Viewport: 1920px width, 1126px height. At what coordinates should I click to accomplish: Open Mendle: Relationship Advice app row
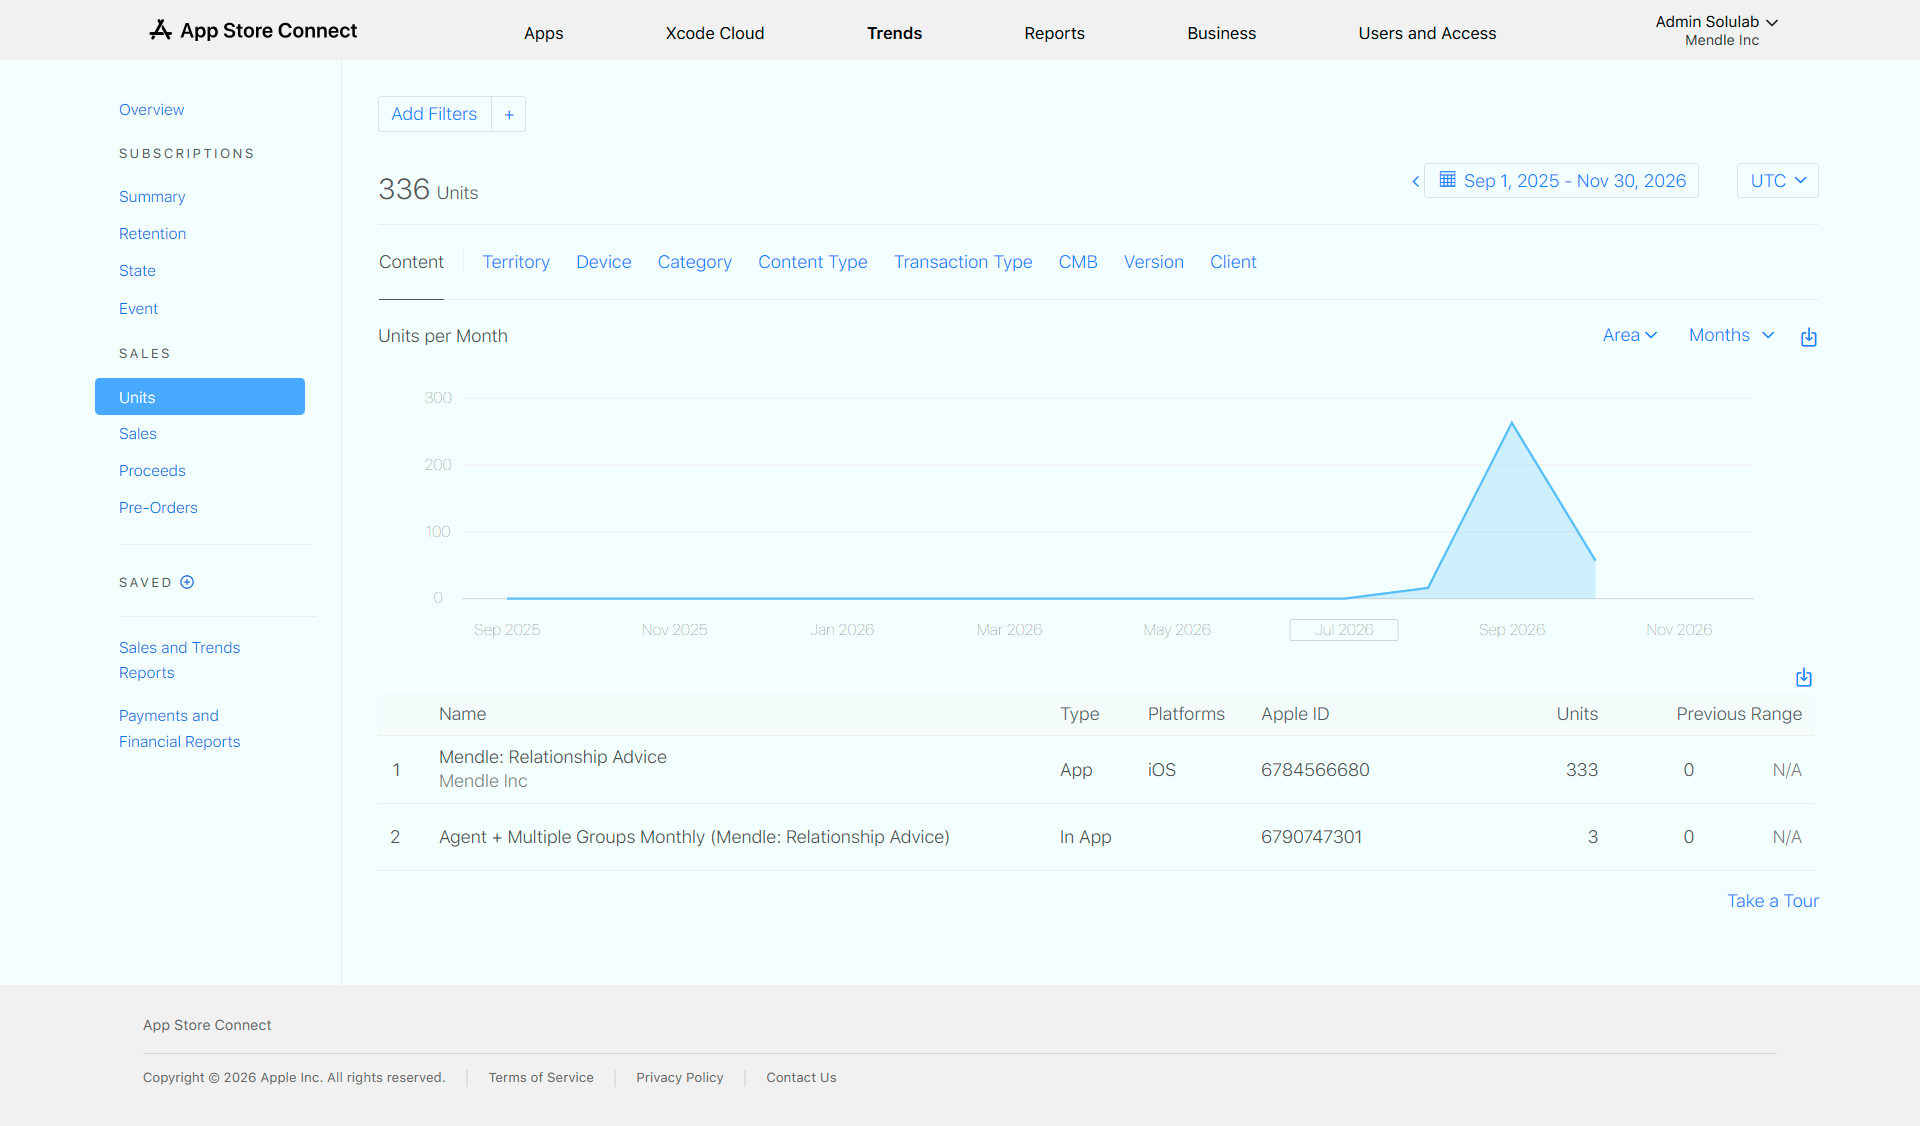tap(1095, 769)
